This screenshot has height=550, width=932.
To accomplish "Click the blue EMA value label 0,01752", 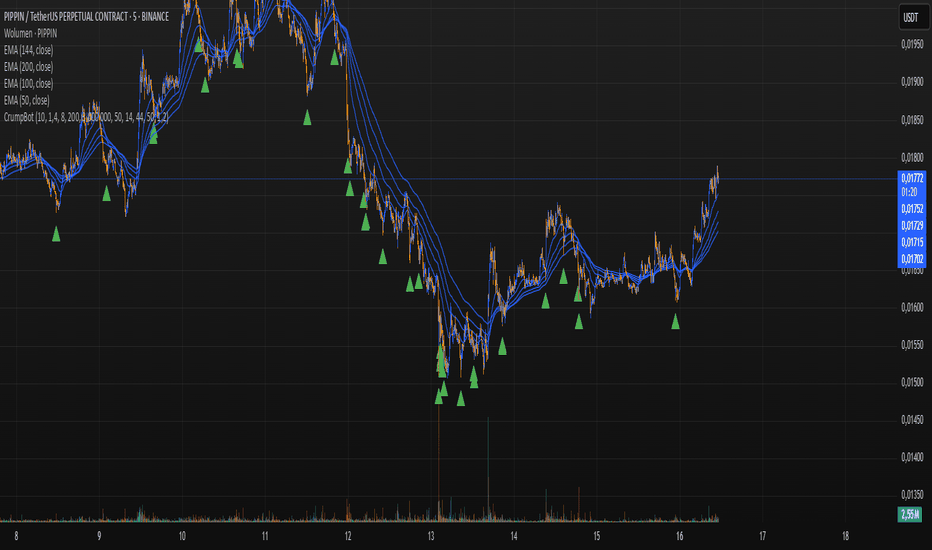I will point(912,209).
